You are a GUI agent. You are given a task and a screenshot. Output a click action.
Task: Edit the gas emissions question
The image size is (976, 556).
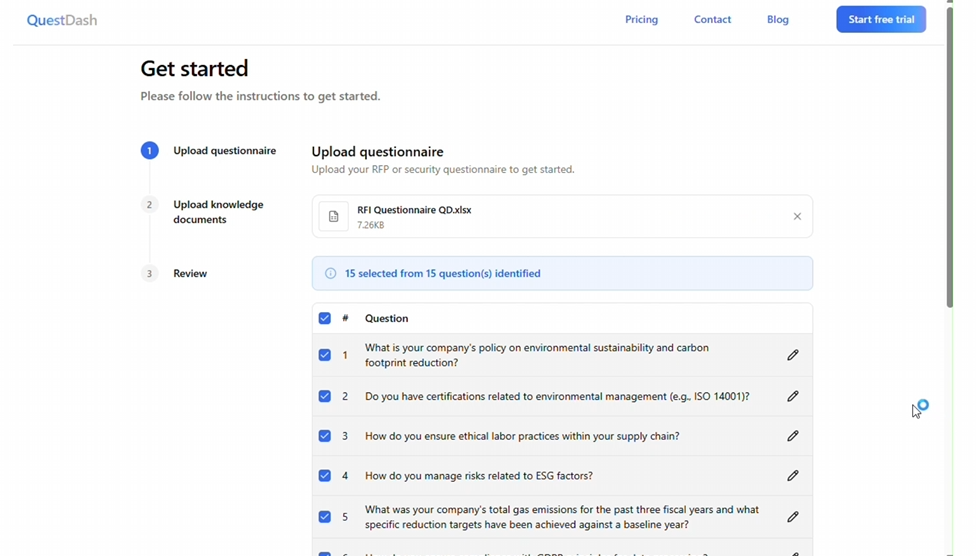pos(792,517)
